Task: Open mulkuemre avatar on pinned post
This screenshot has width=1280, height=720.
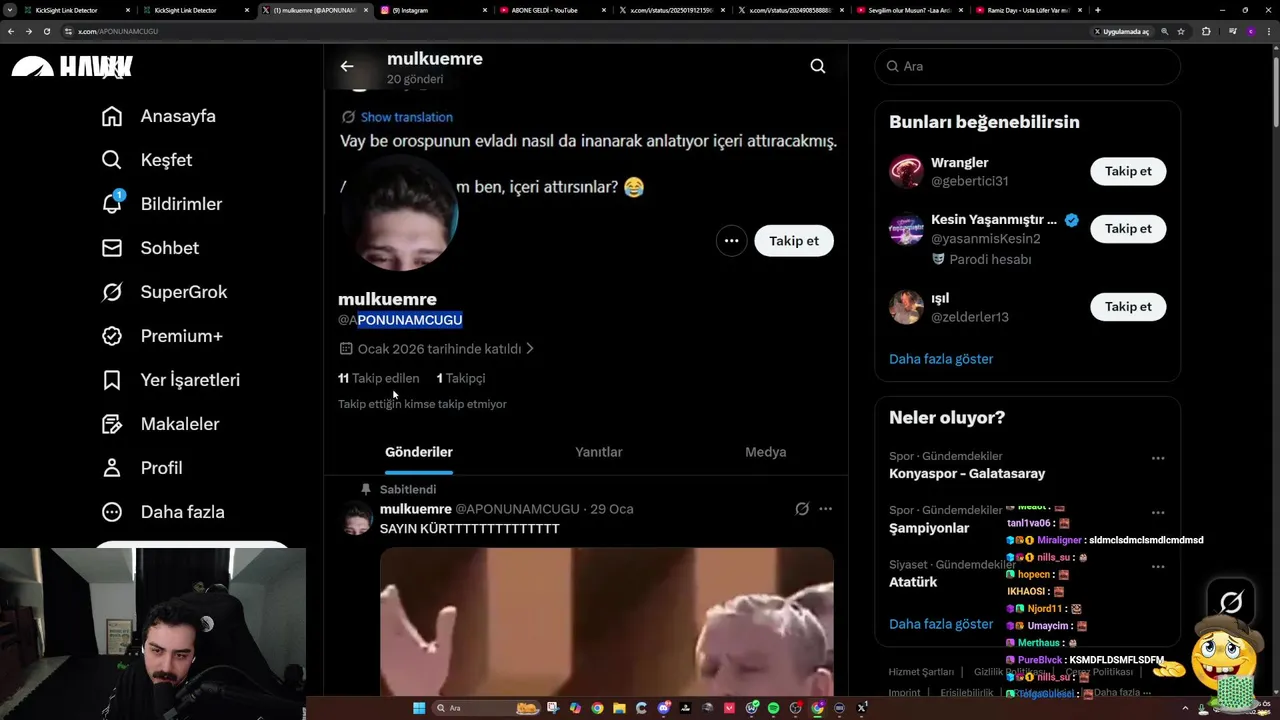Action: coord(358,518)
